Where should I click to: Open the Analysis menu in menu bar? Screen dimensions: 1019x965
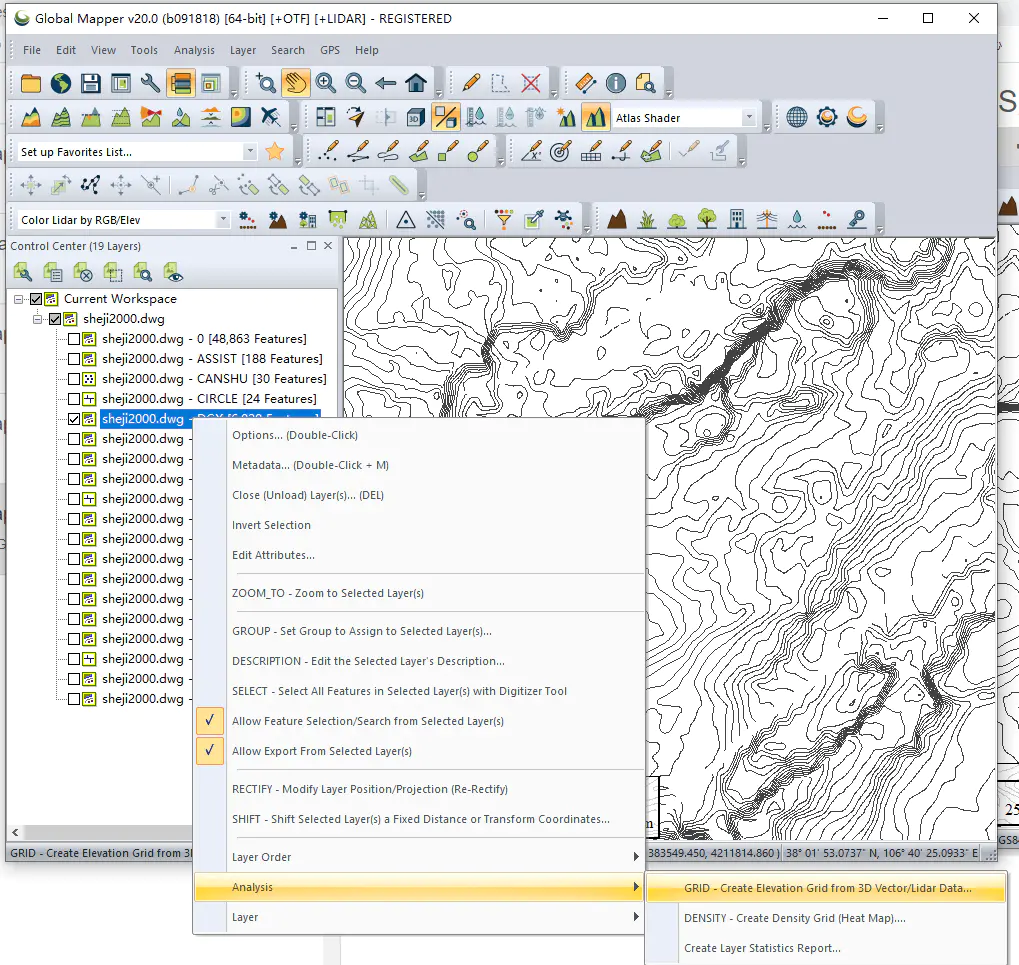[x=194, y=50]
